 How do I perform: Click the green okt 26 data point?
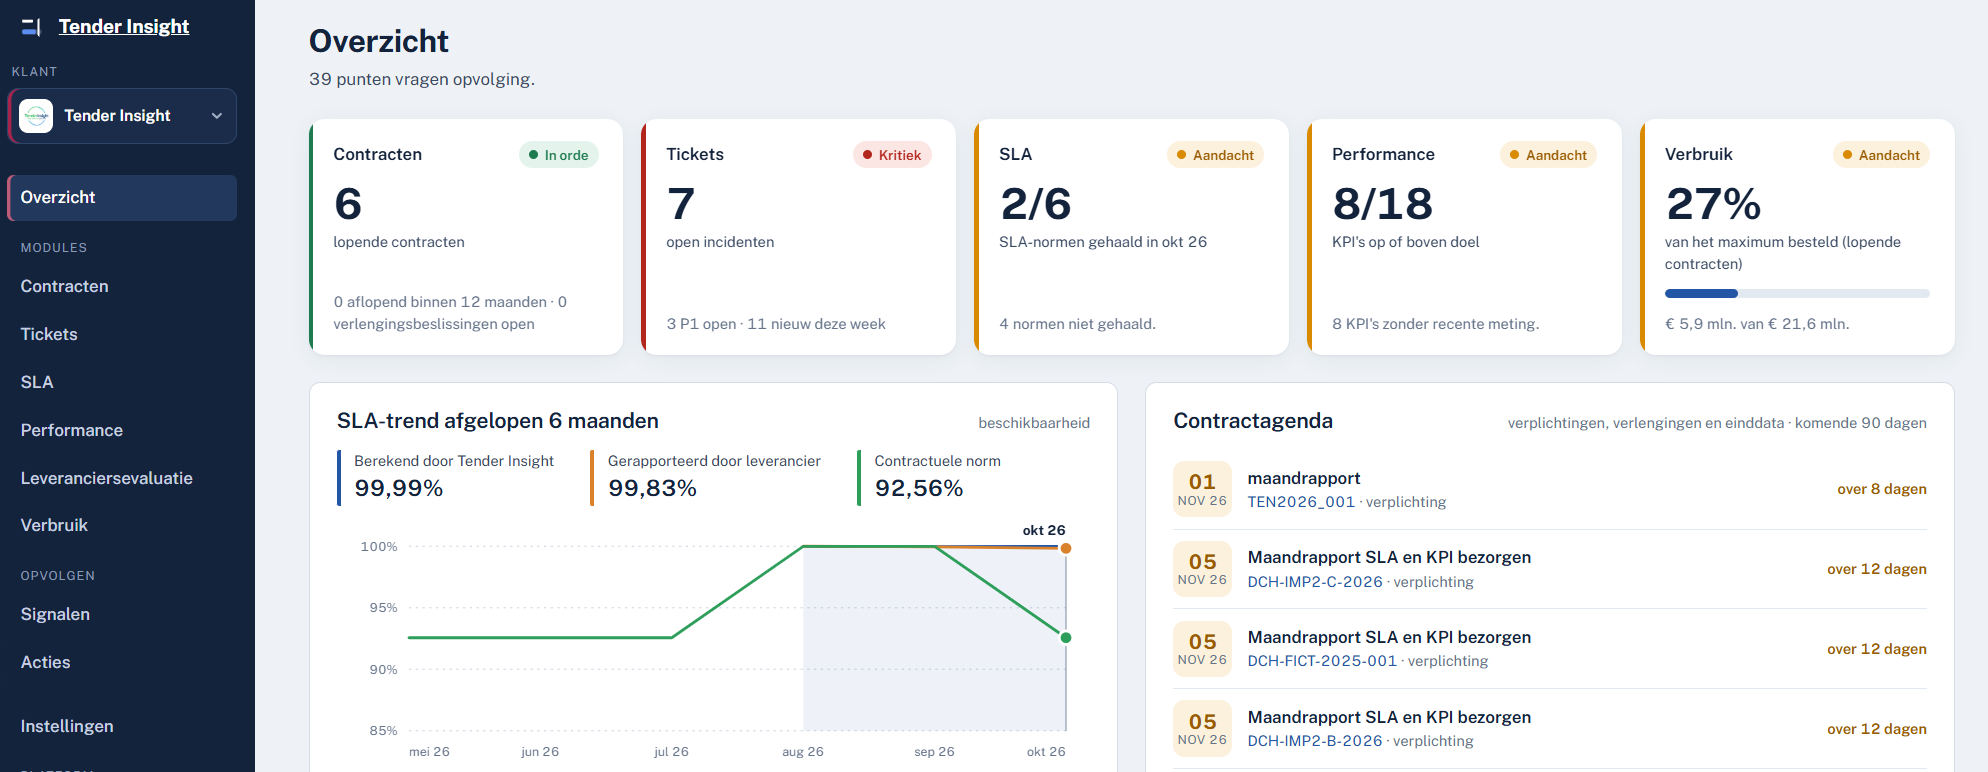tap(1066, 638)
